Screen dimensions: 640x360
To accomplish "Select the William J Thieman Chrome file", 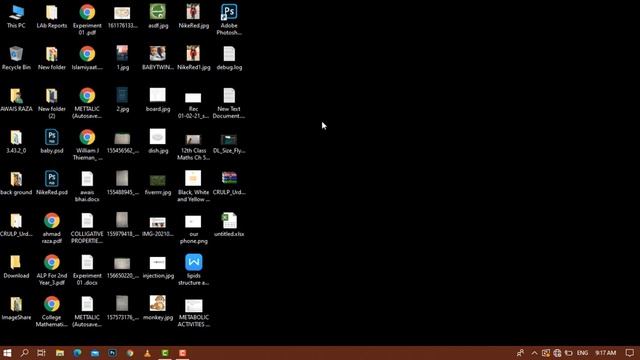I will 87,144.
